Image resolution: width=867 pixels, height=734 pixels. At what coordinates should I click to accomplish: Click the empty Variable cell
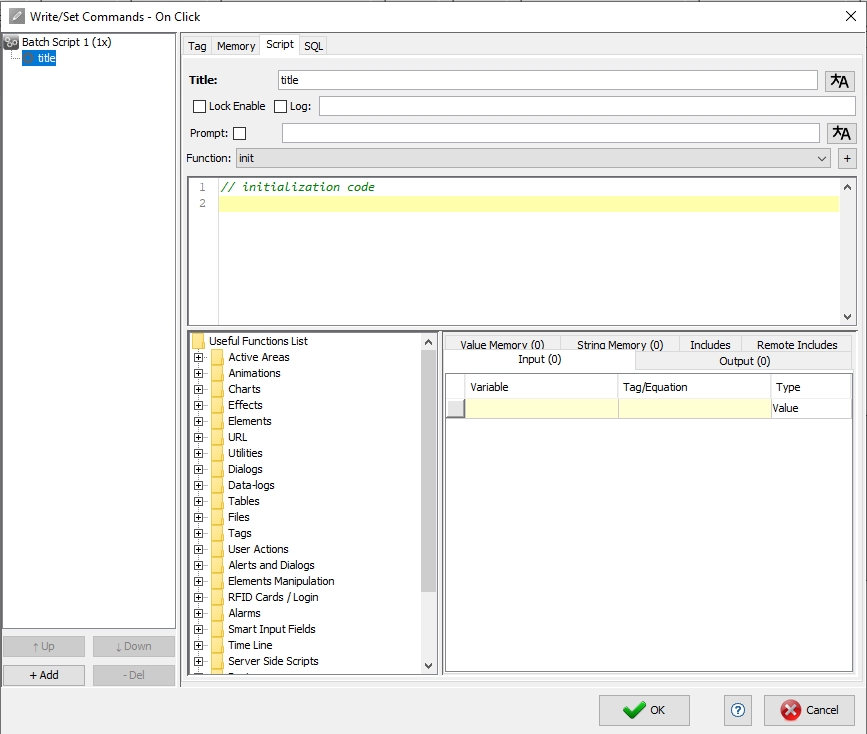click(x=541, y=408)
